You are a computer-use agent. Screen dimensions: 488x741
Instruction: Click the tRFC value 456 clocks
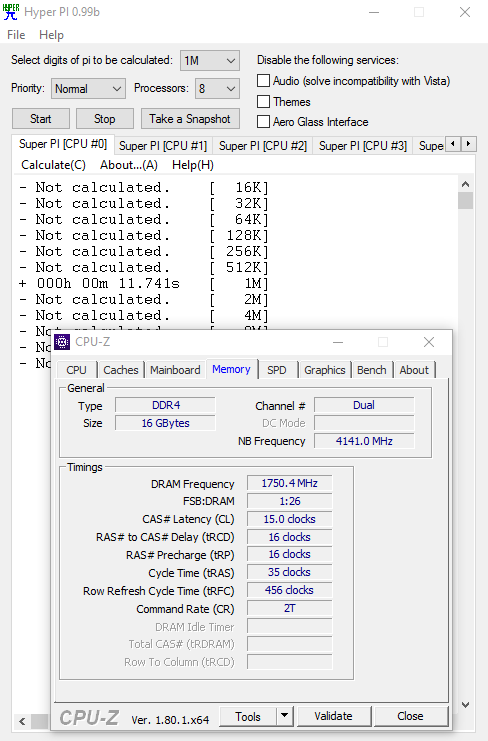(x=290, y=590)
